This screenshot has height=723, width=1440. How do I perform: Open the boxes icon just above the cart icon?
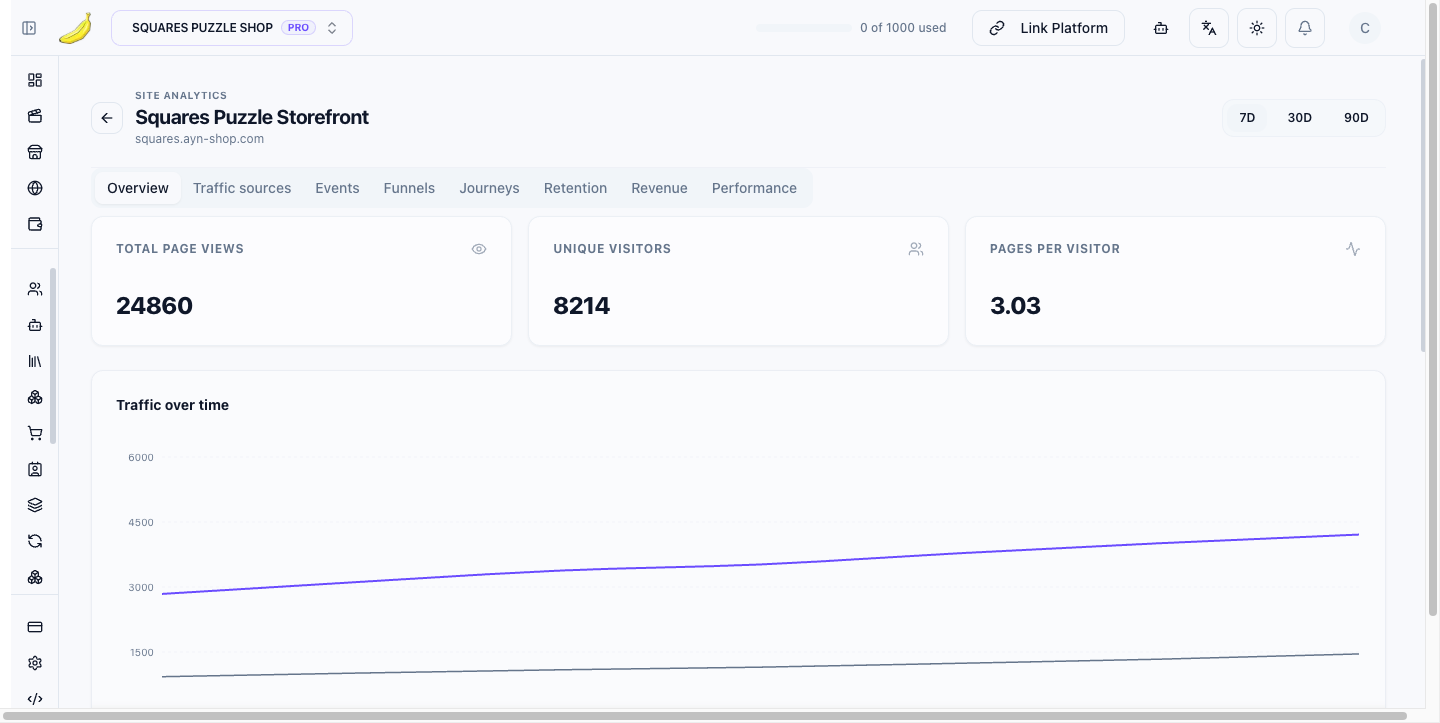(35, 397)
